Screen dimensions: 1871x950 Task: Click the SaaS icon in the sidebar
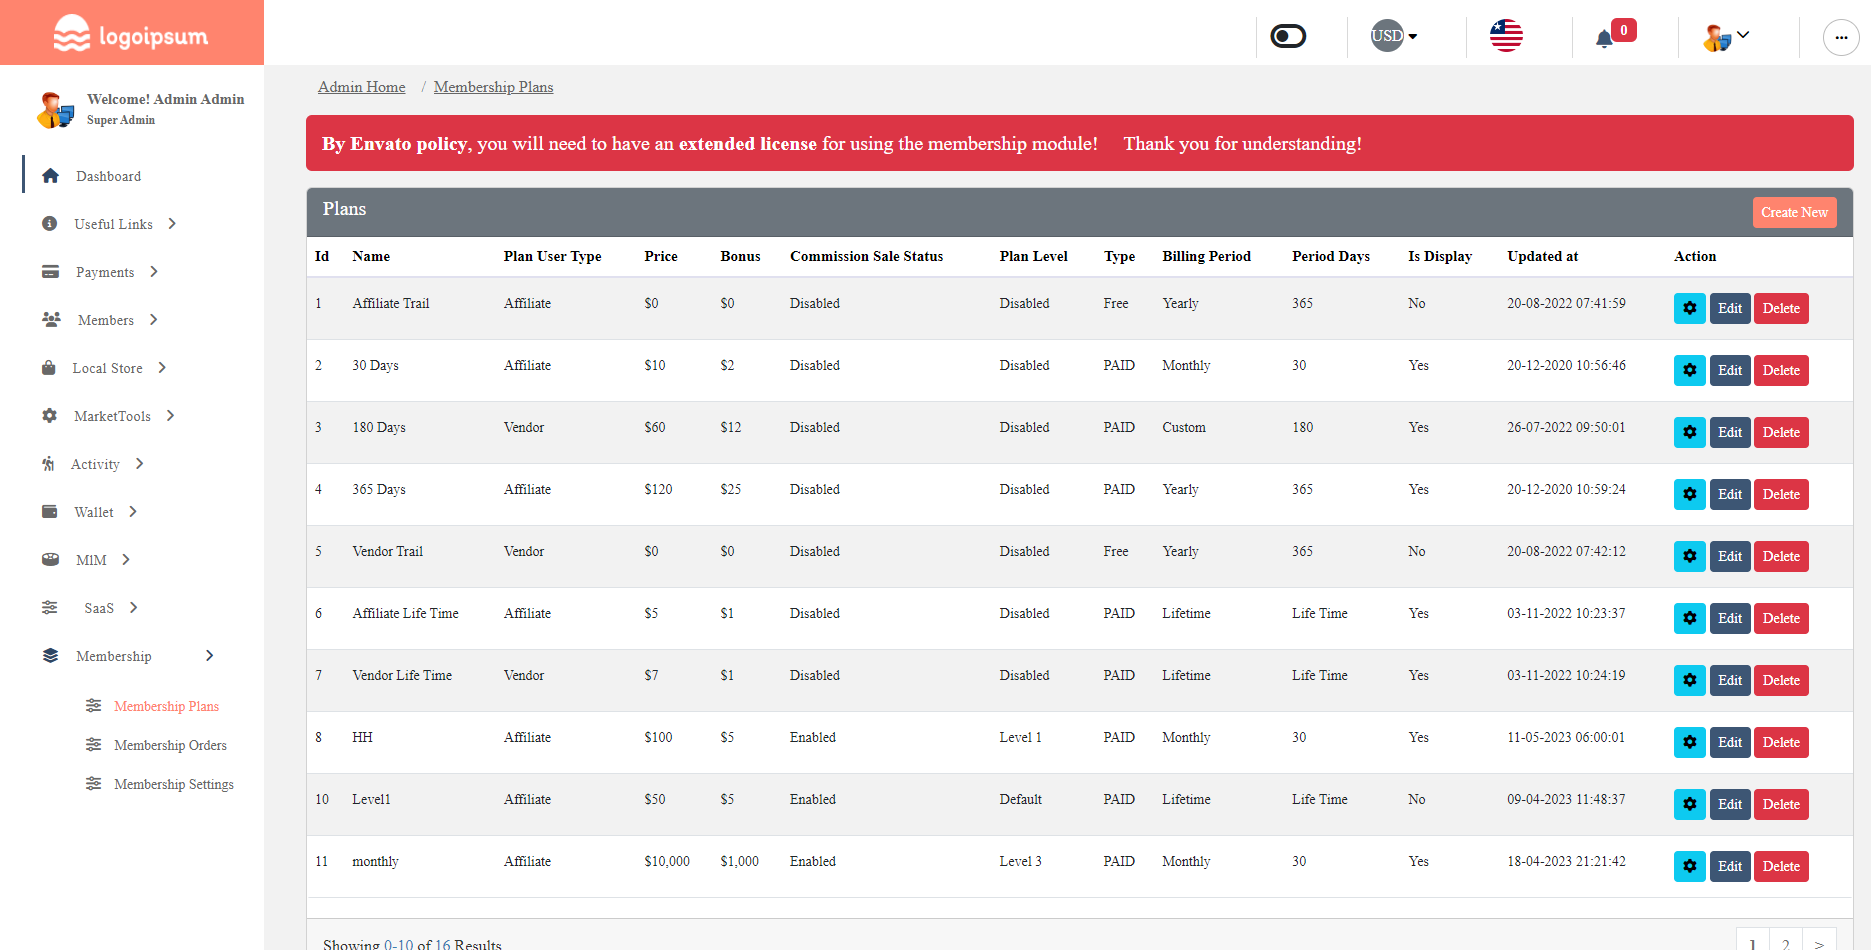pos(50,607)
